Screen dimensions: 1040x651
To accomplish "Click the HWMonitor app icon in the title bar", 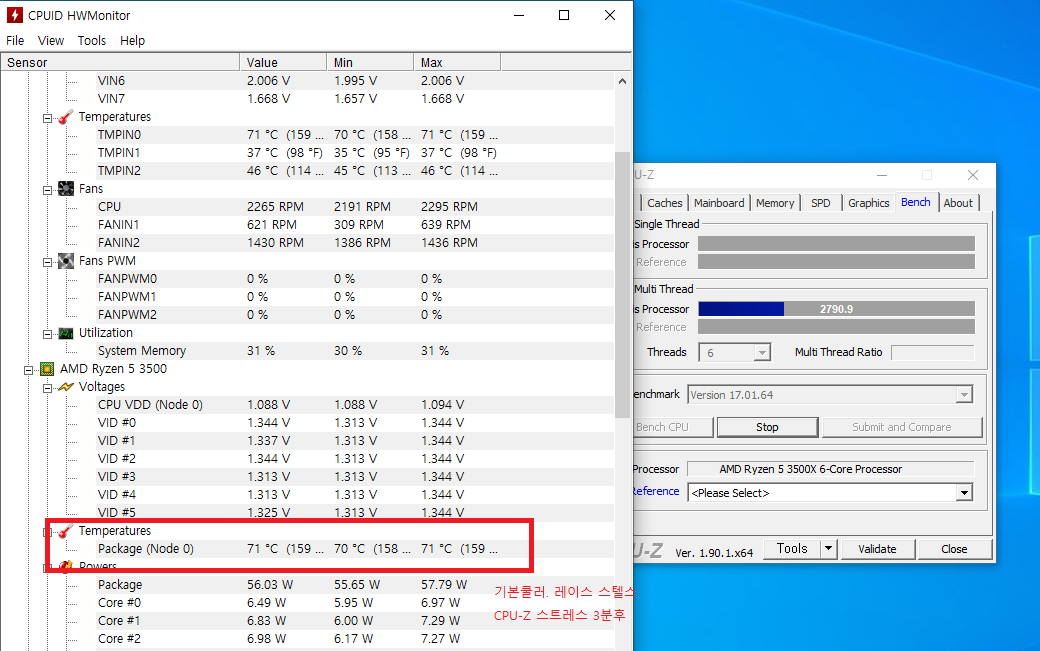I will (x=14, y=15).
